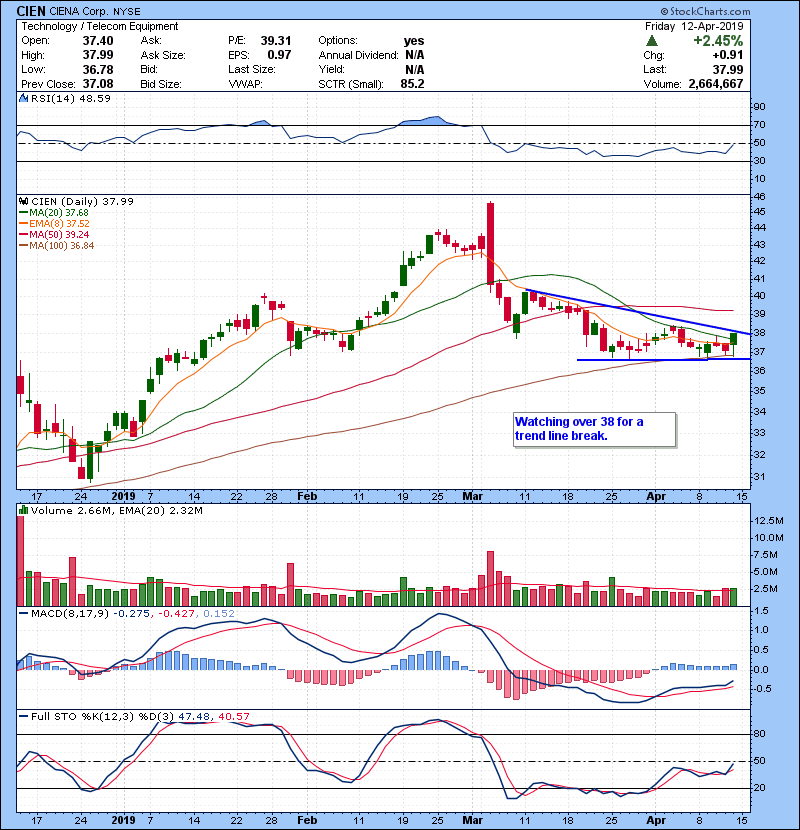Click the 'Watching over 38' annotation box
Viewport: 800px width, 830px height.
595,429
